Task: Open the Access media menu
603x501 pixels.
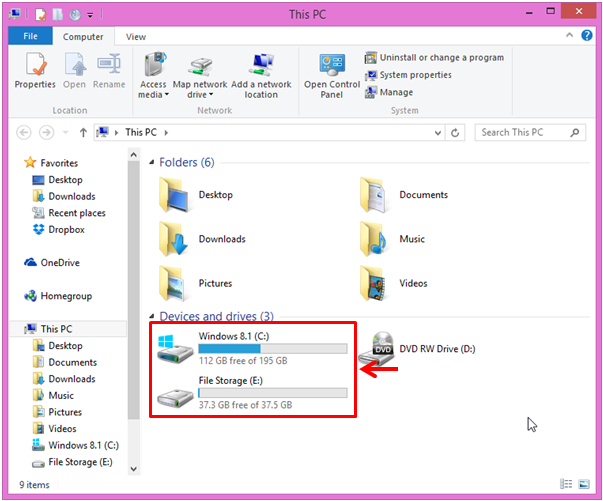Action: click(153, 75)
